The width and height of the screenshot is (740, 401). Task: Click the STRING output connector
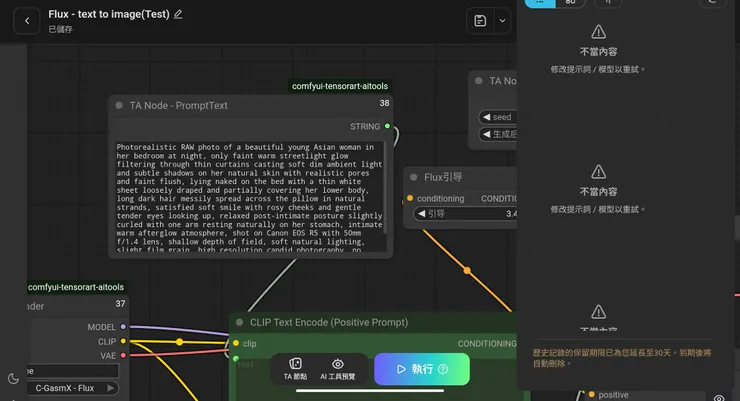(x=387, y=126)
